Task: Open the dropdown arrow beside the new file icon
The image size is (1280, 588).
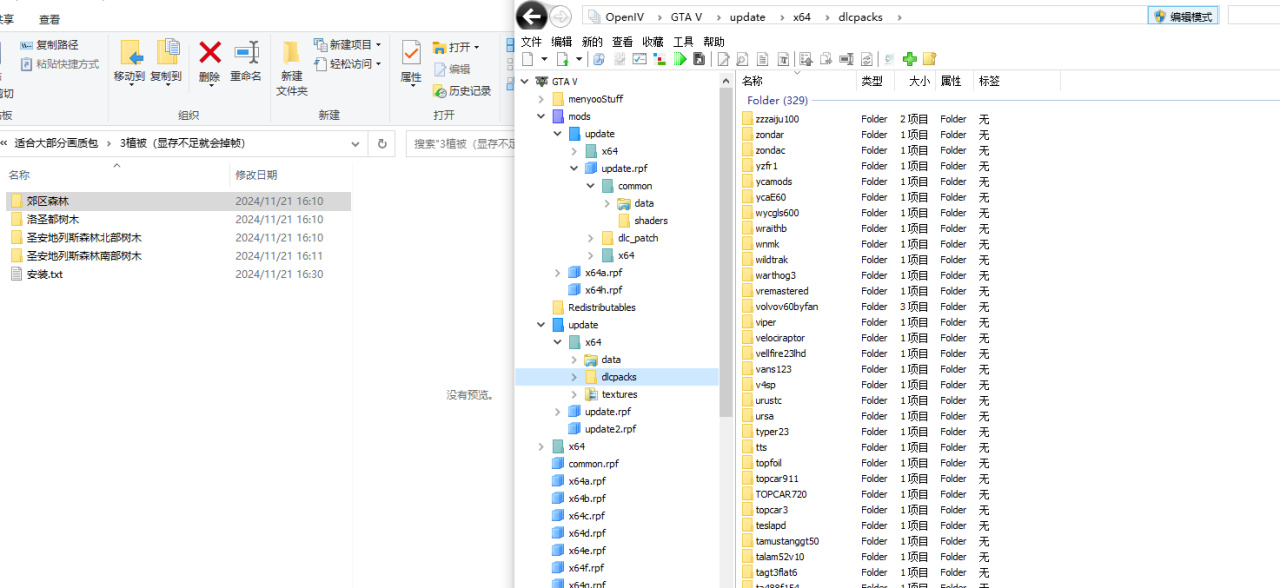Action: click(544, 59)
